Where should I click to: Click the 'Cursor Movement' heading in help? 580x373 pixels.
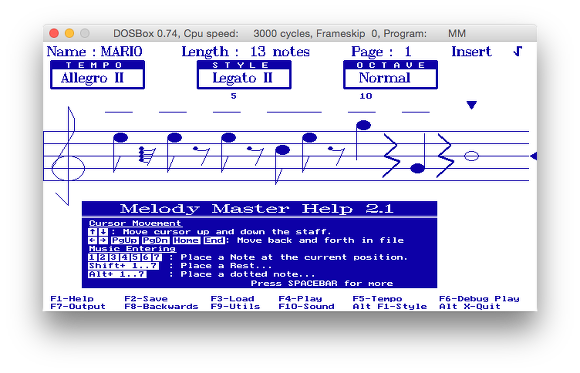tap(135, 224)
